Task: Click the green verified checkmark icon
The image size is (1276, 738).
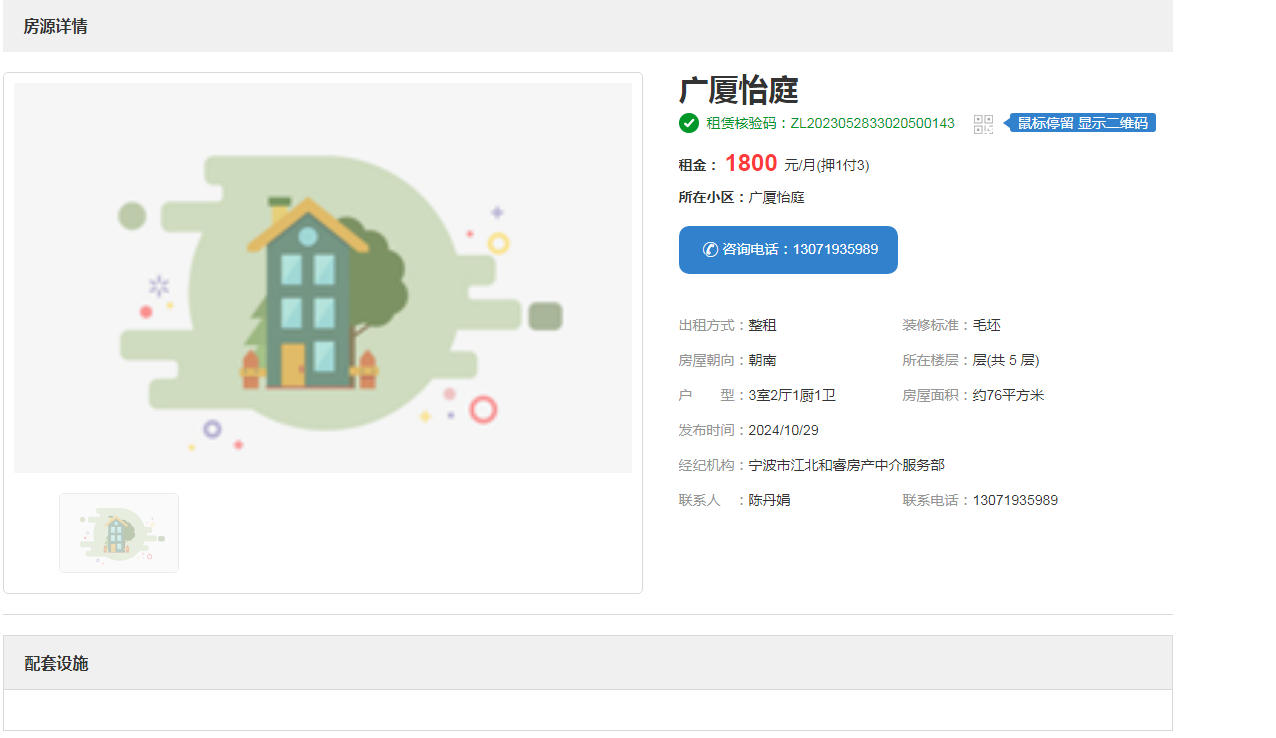Action: click(689, 123)
